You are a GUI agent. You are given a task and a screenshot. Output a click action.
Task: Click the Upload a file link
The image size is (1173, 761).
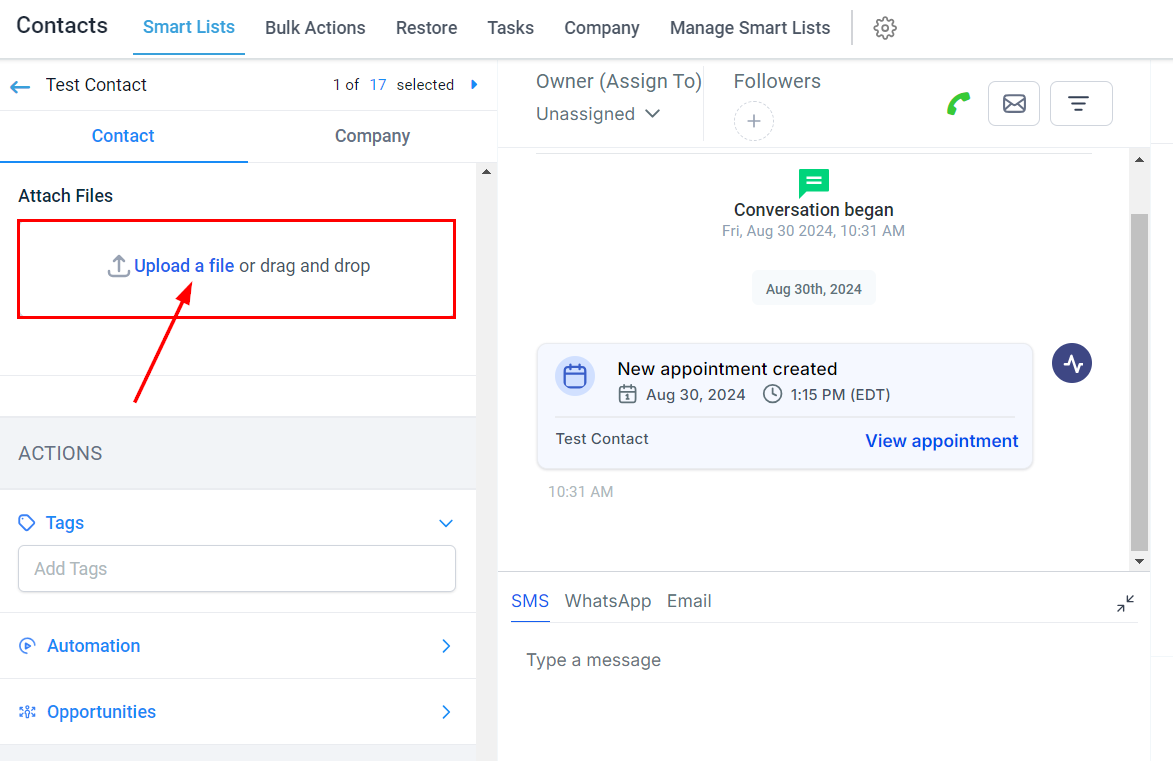click(184, 266)
